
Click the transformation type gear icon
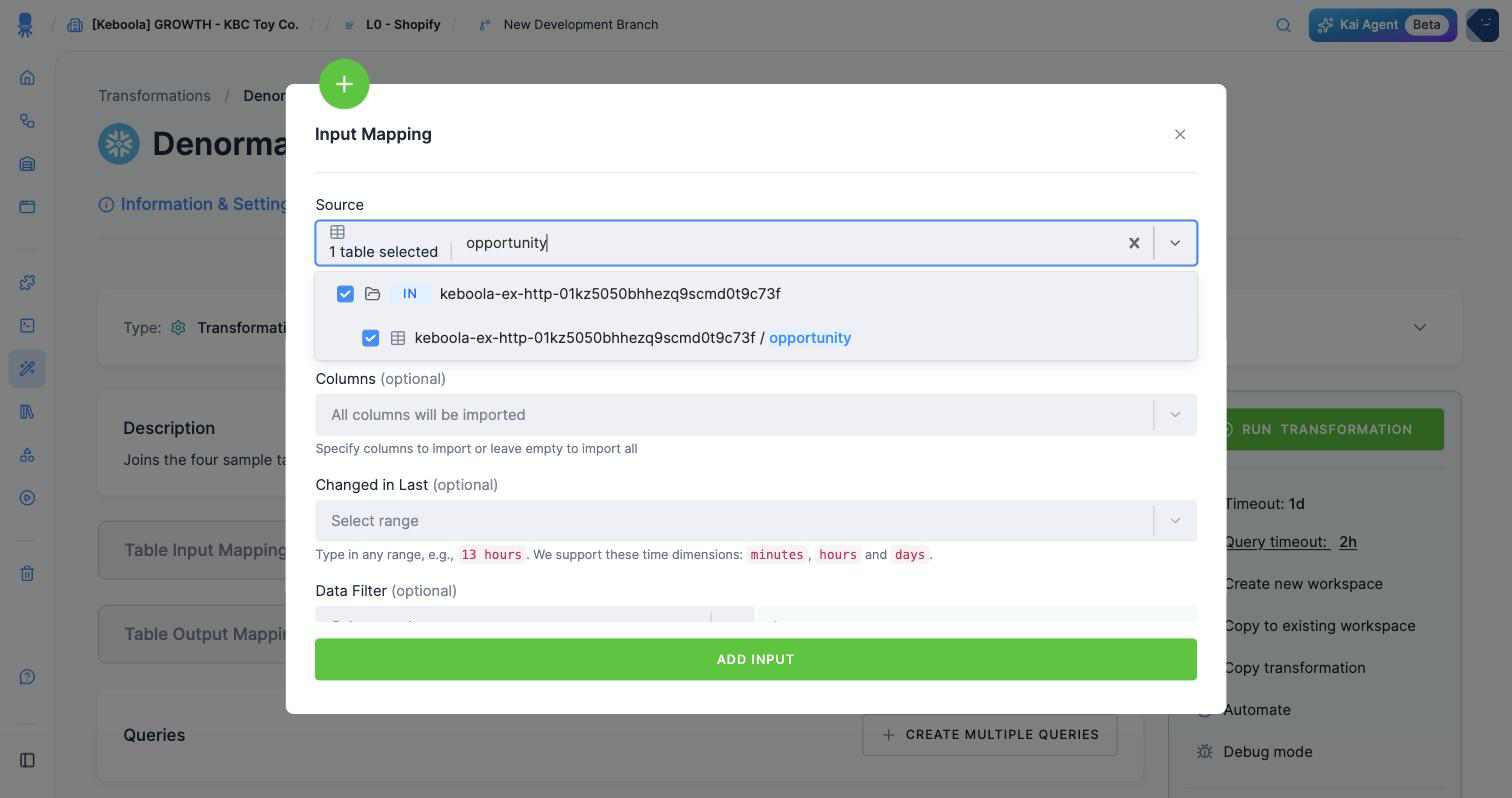pos(178,328)
